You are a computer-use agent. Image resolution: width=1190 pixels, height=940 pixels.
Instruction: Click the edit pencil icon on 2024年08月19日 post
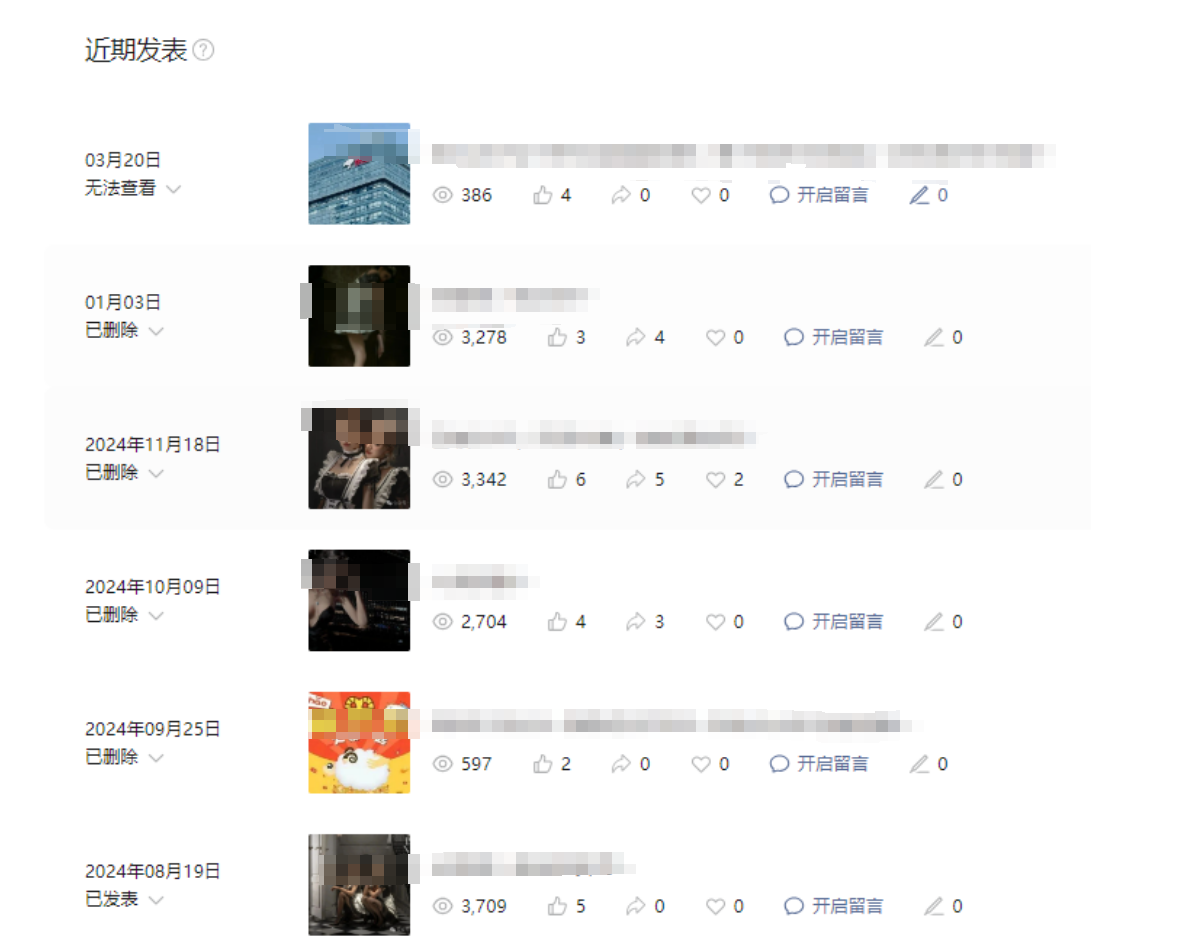click(x=933, y=906)
